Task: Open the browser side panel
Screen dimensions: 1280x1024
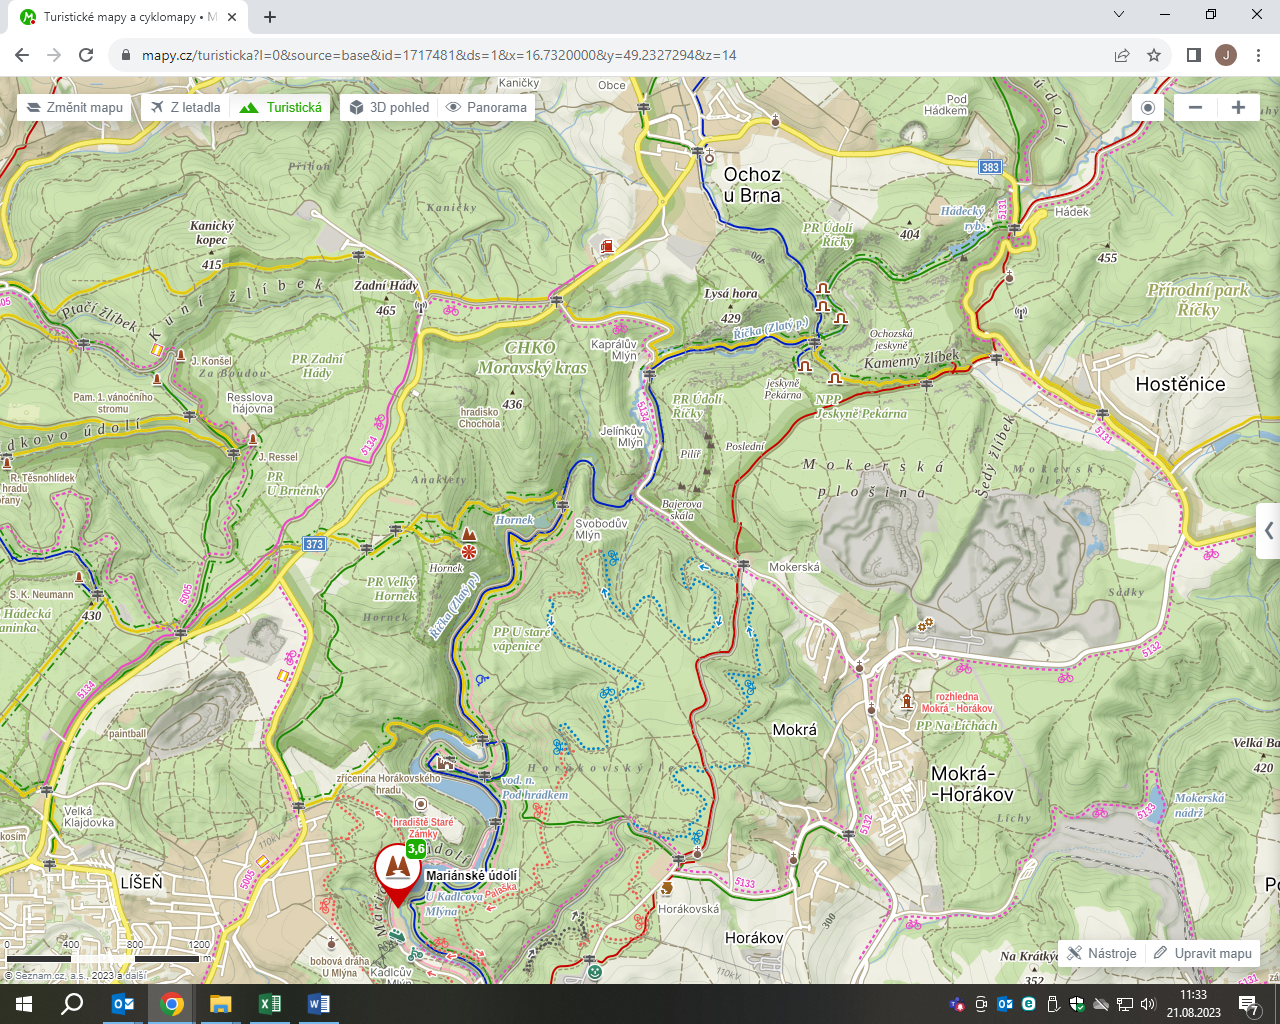Action: coord(1193,55)
